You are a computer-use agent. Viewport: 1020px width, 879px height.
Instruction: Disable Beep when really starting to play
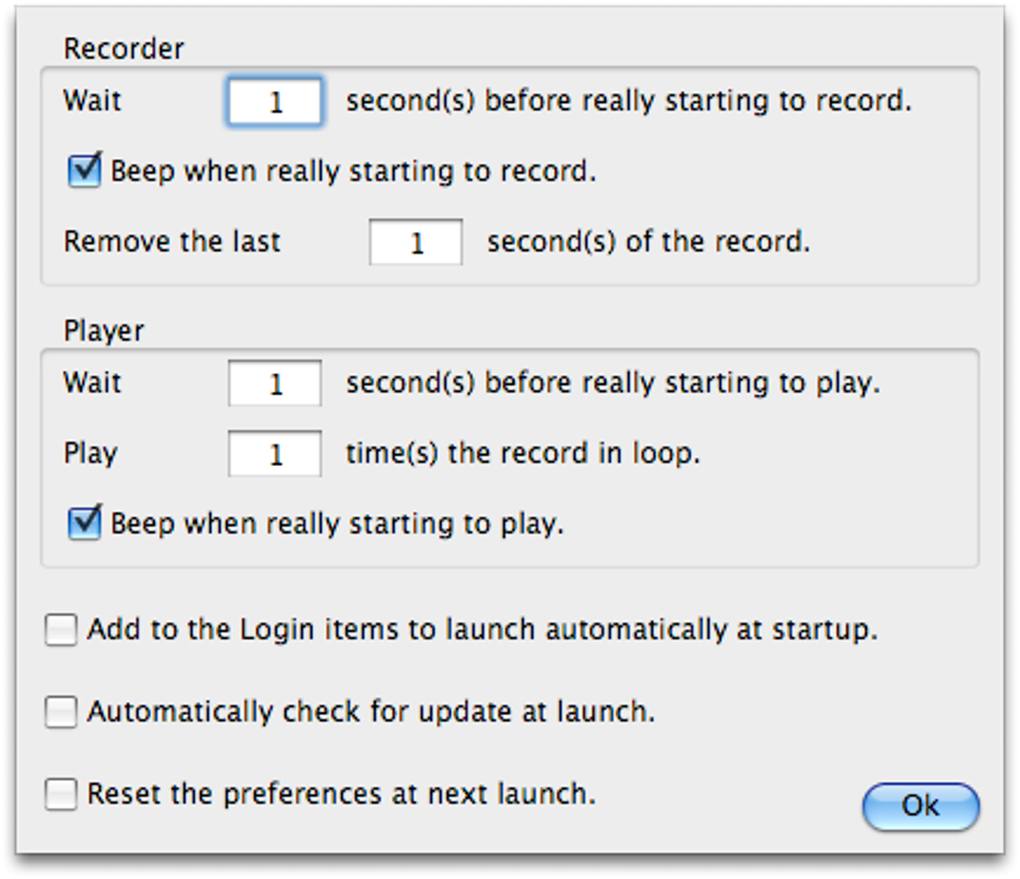tap(85, 523)
